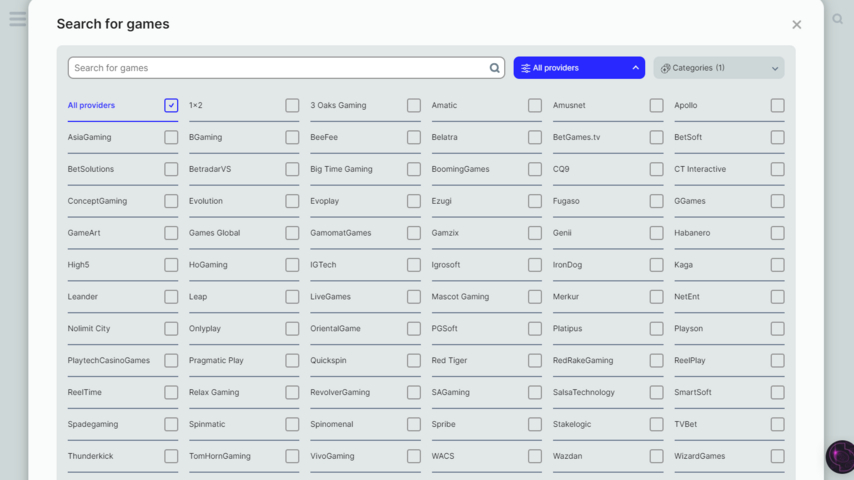Check the Big Time Gaming box
The image size is (854, 480).
click(x=413, y=169)
